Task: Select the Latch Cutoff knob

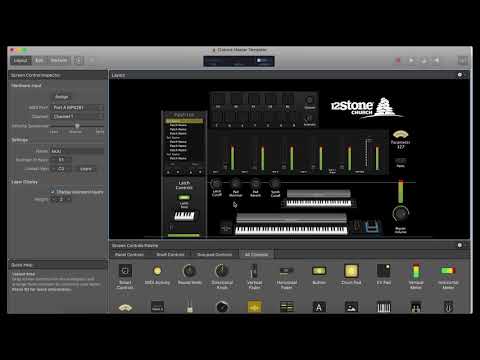Action: point(216,184)
